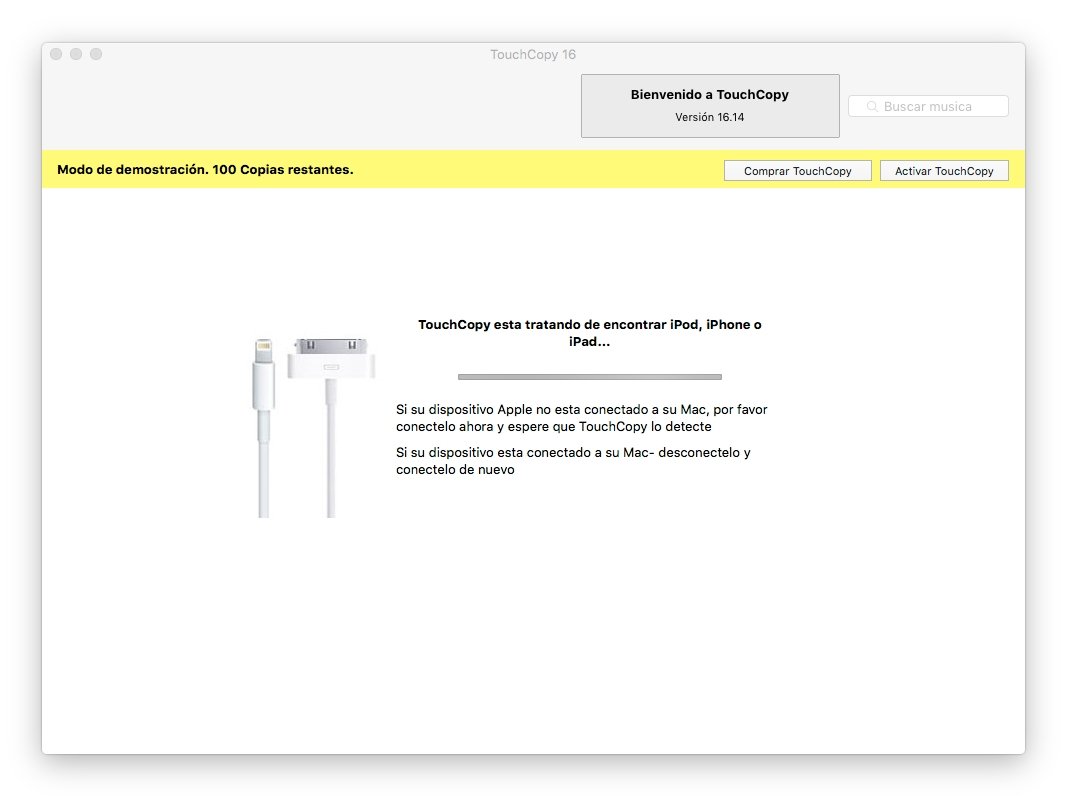Click the minimize window button
1084x796 pixels.
click(x=76, y=54)
